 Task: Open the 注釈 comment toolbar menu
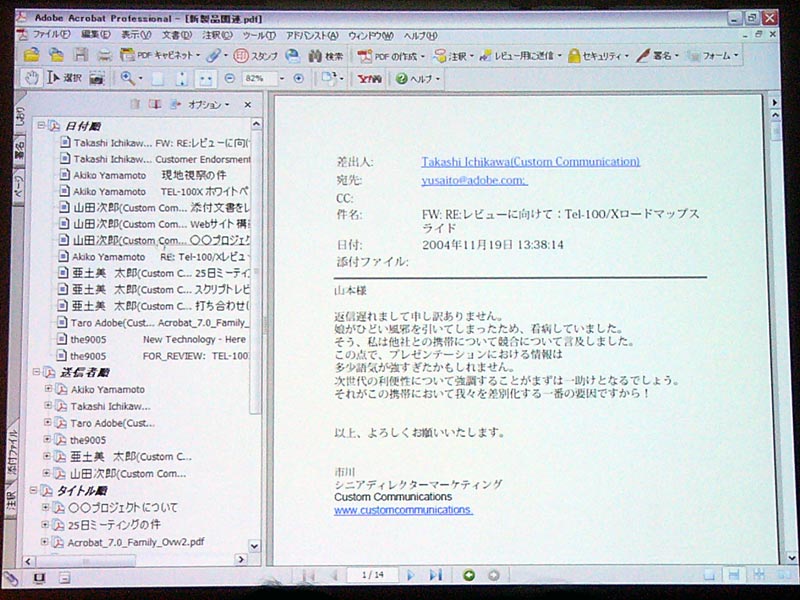pyautogui.click(x=454, y=56)
